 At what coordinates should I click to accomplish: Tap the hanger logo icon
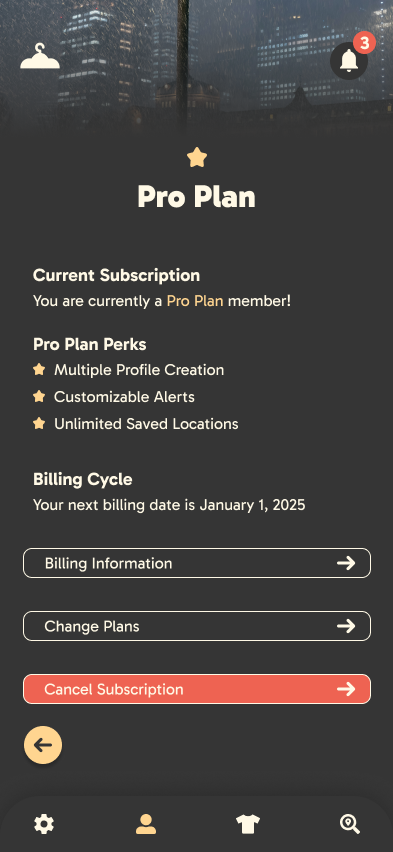[x=40, y=57]
